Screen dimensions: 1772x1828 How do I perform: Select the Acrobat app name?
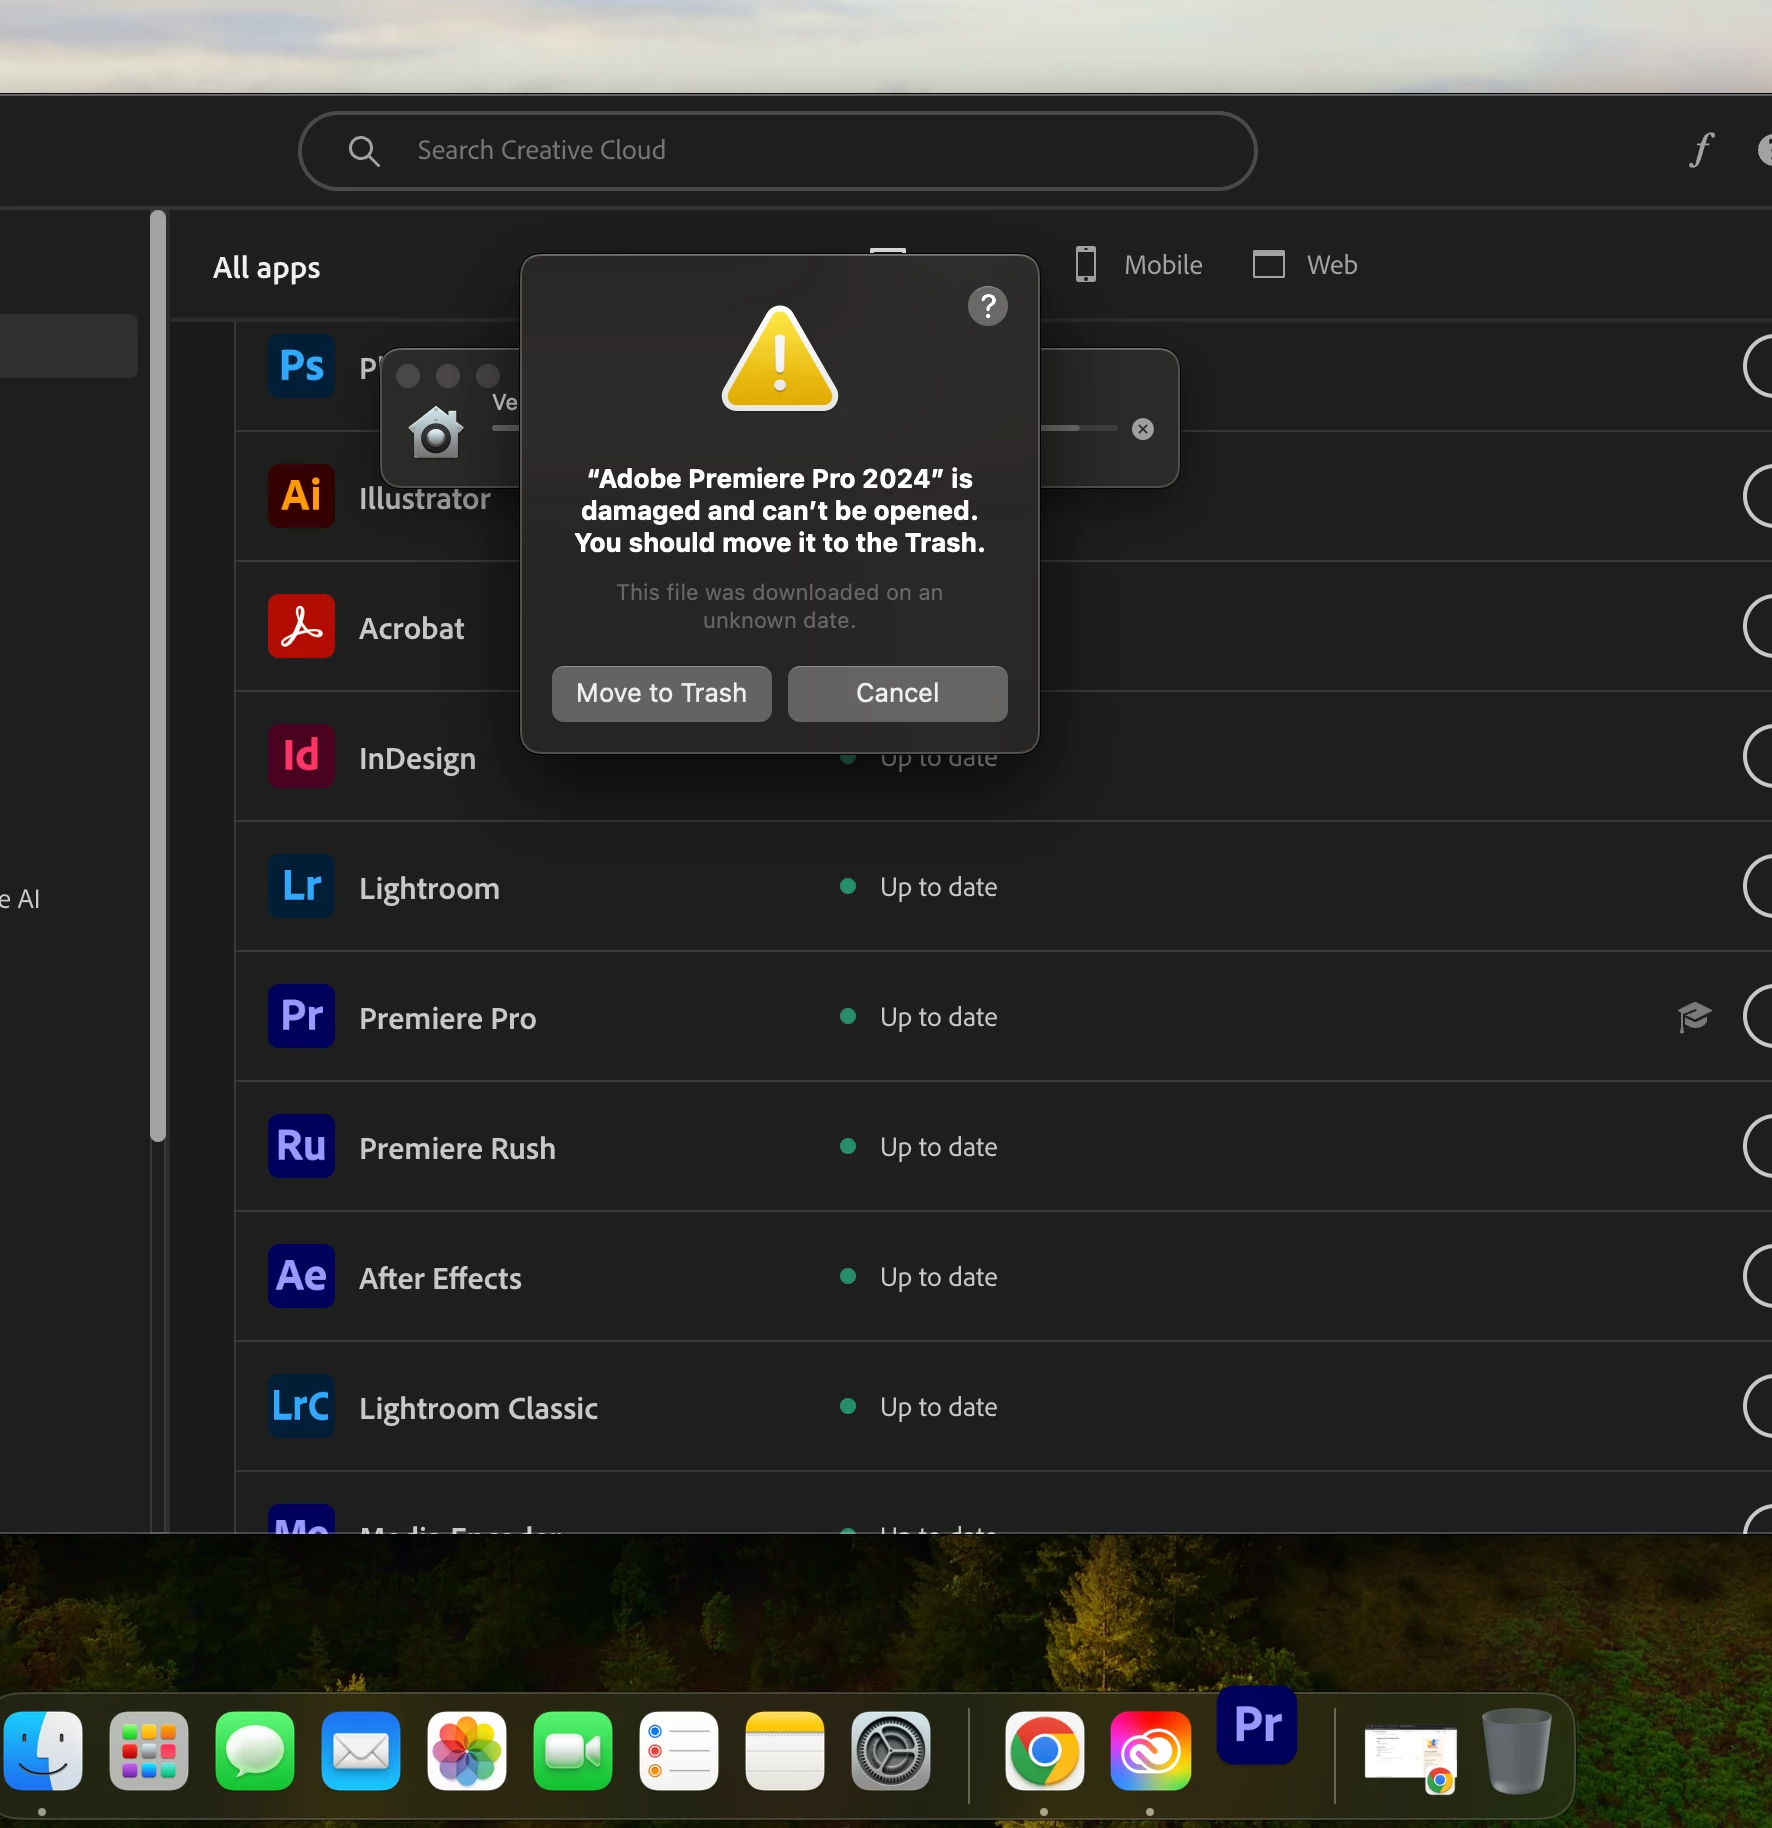412,628
